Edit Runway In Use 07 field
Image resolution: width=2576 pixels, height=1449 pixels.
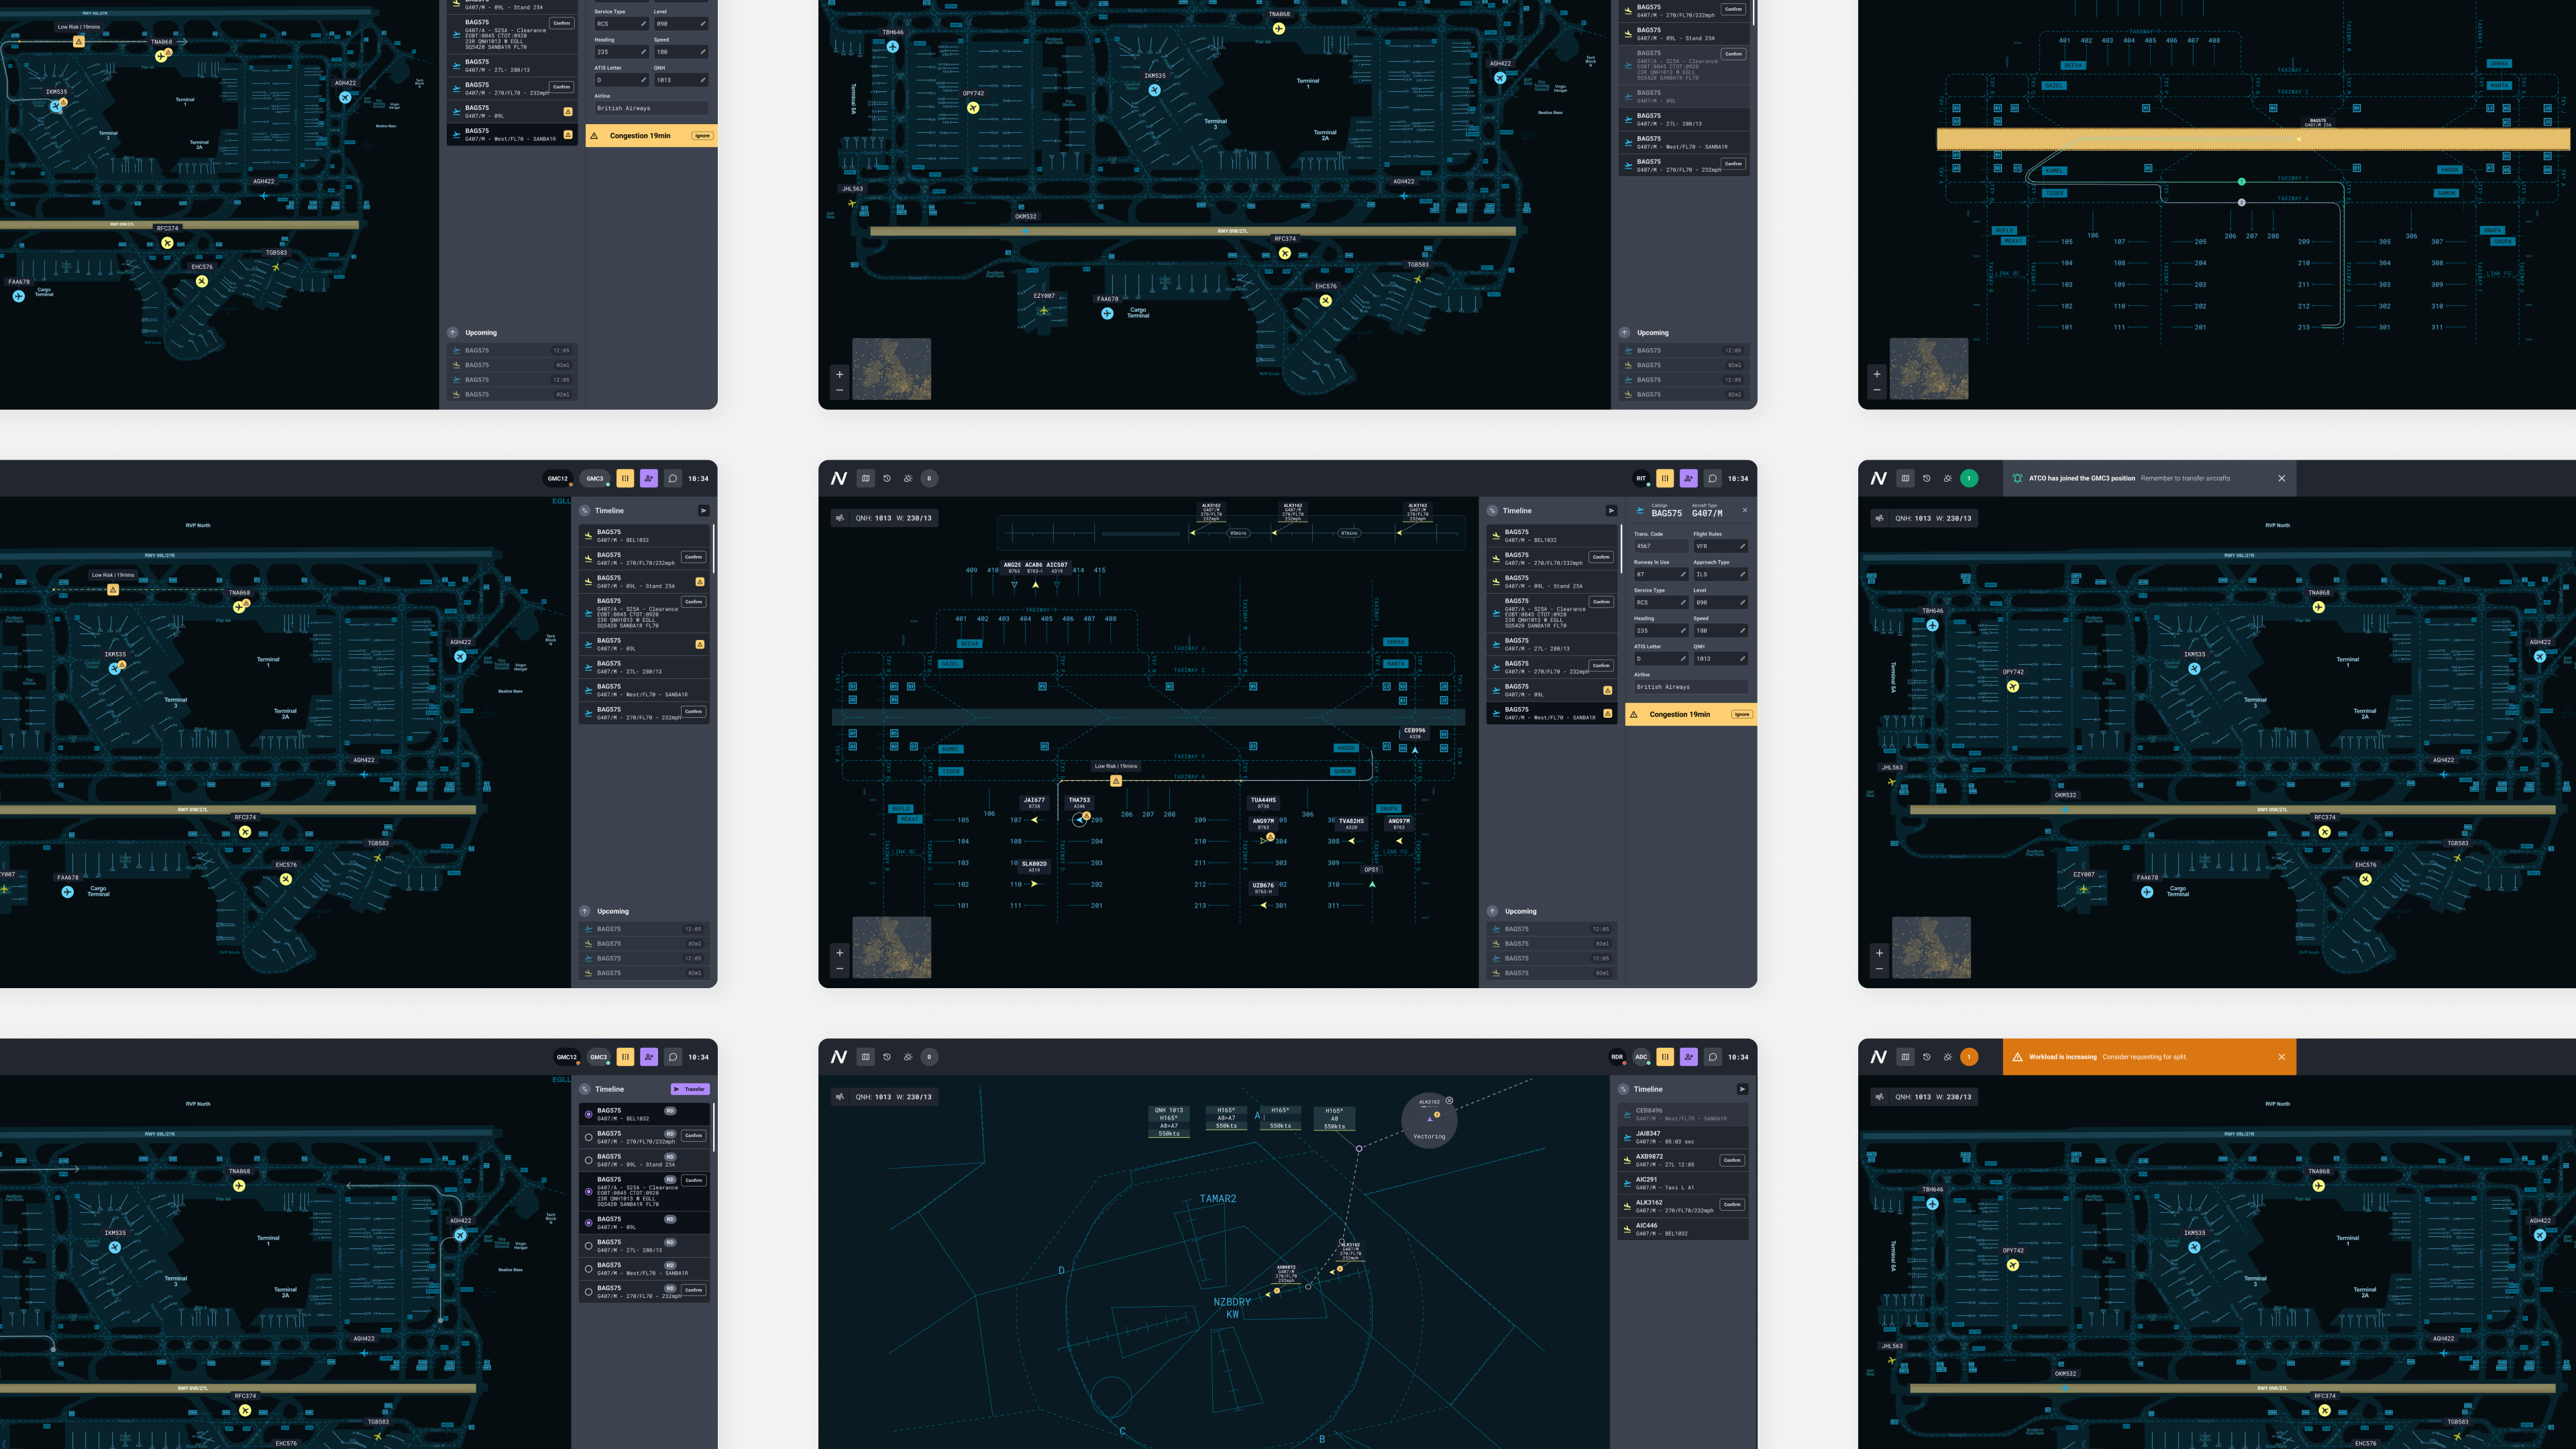1661,574
